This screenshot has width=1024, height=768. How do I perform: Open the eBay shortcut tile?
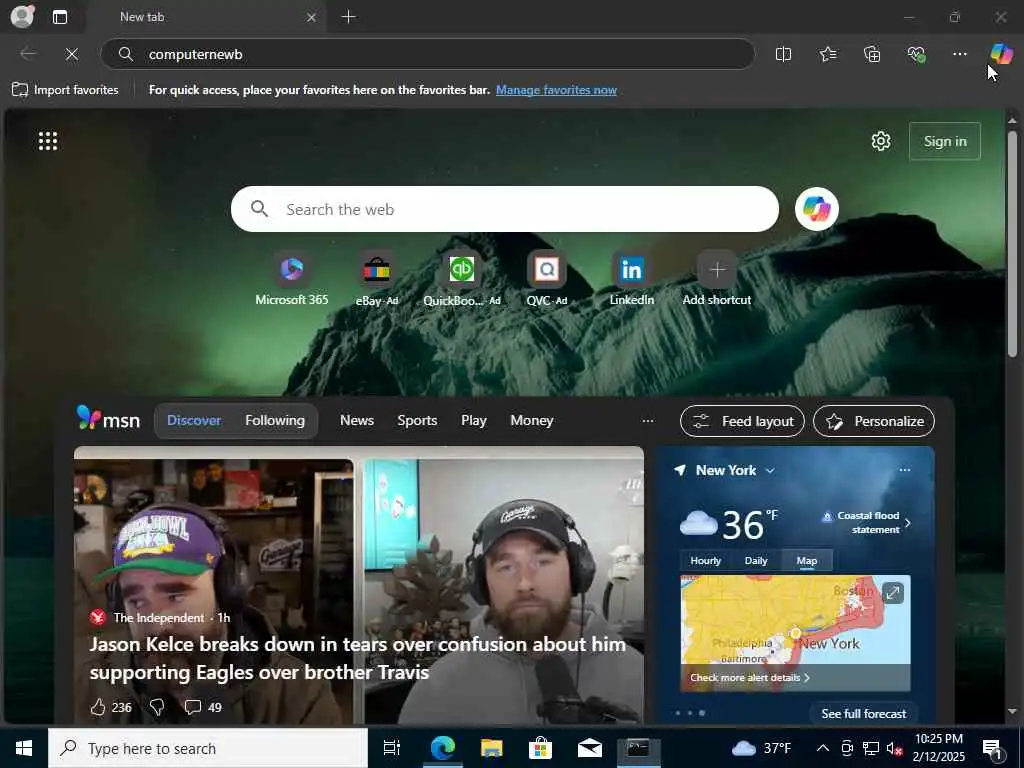377,279
